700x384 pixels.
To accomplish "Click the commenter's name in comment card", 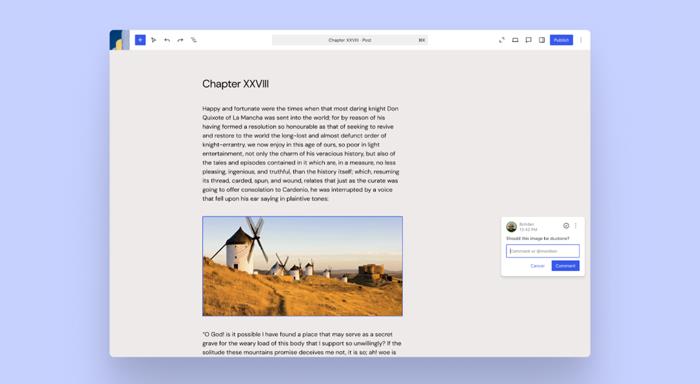I will pyautogui.click(x=527, y=224).
